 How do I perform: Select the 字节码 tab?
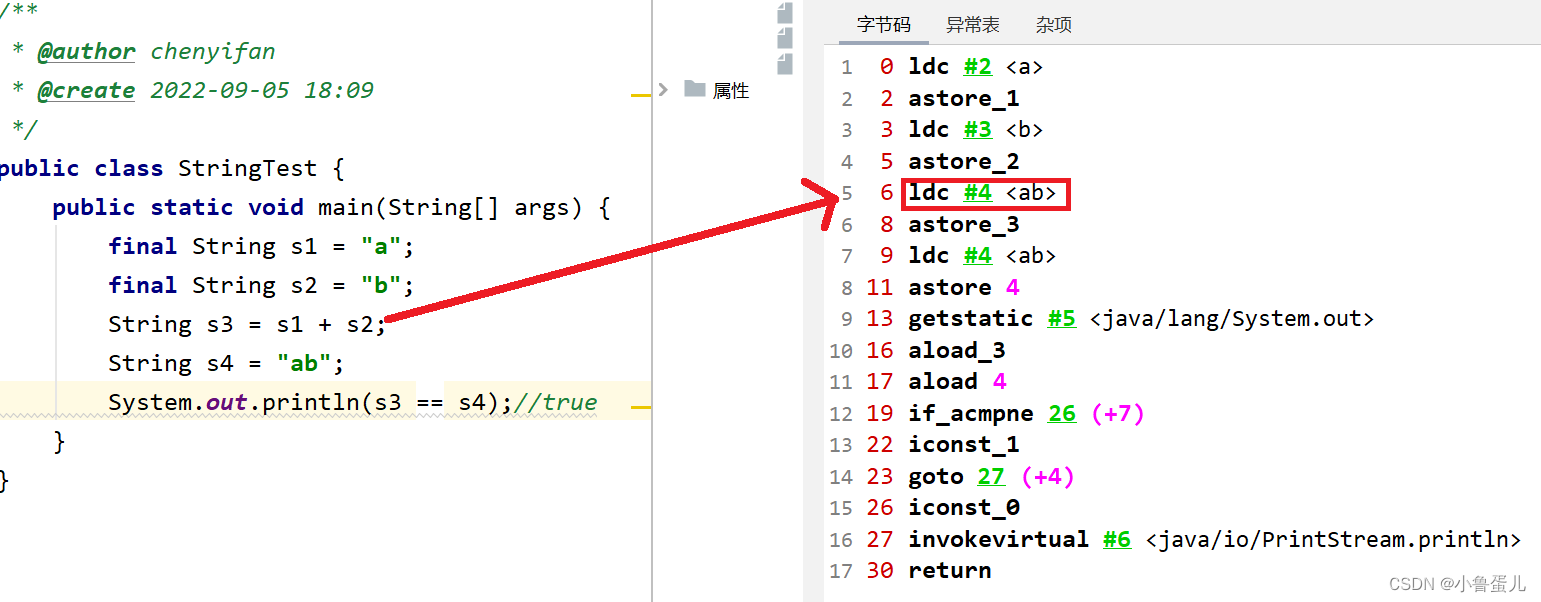883,24
